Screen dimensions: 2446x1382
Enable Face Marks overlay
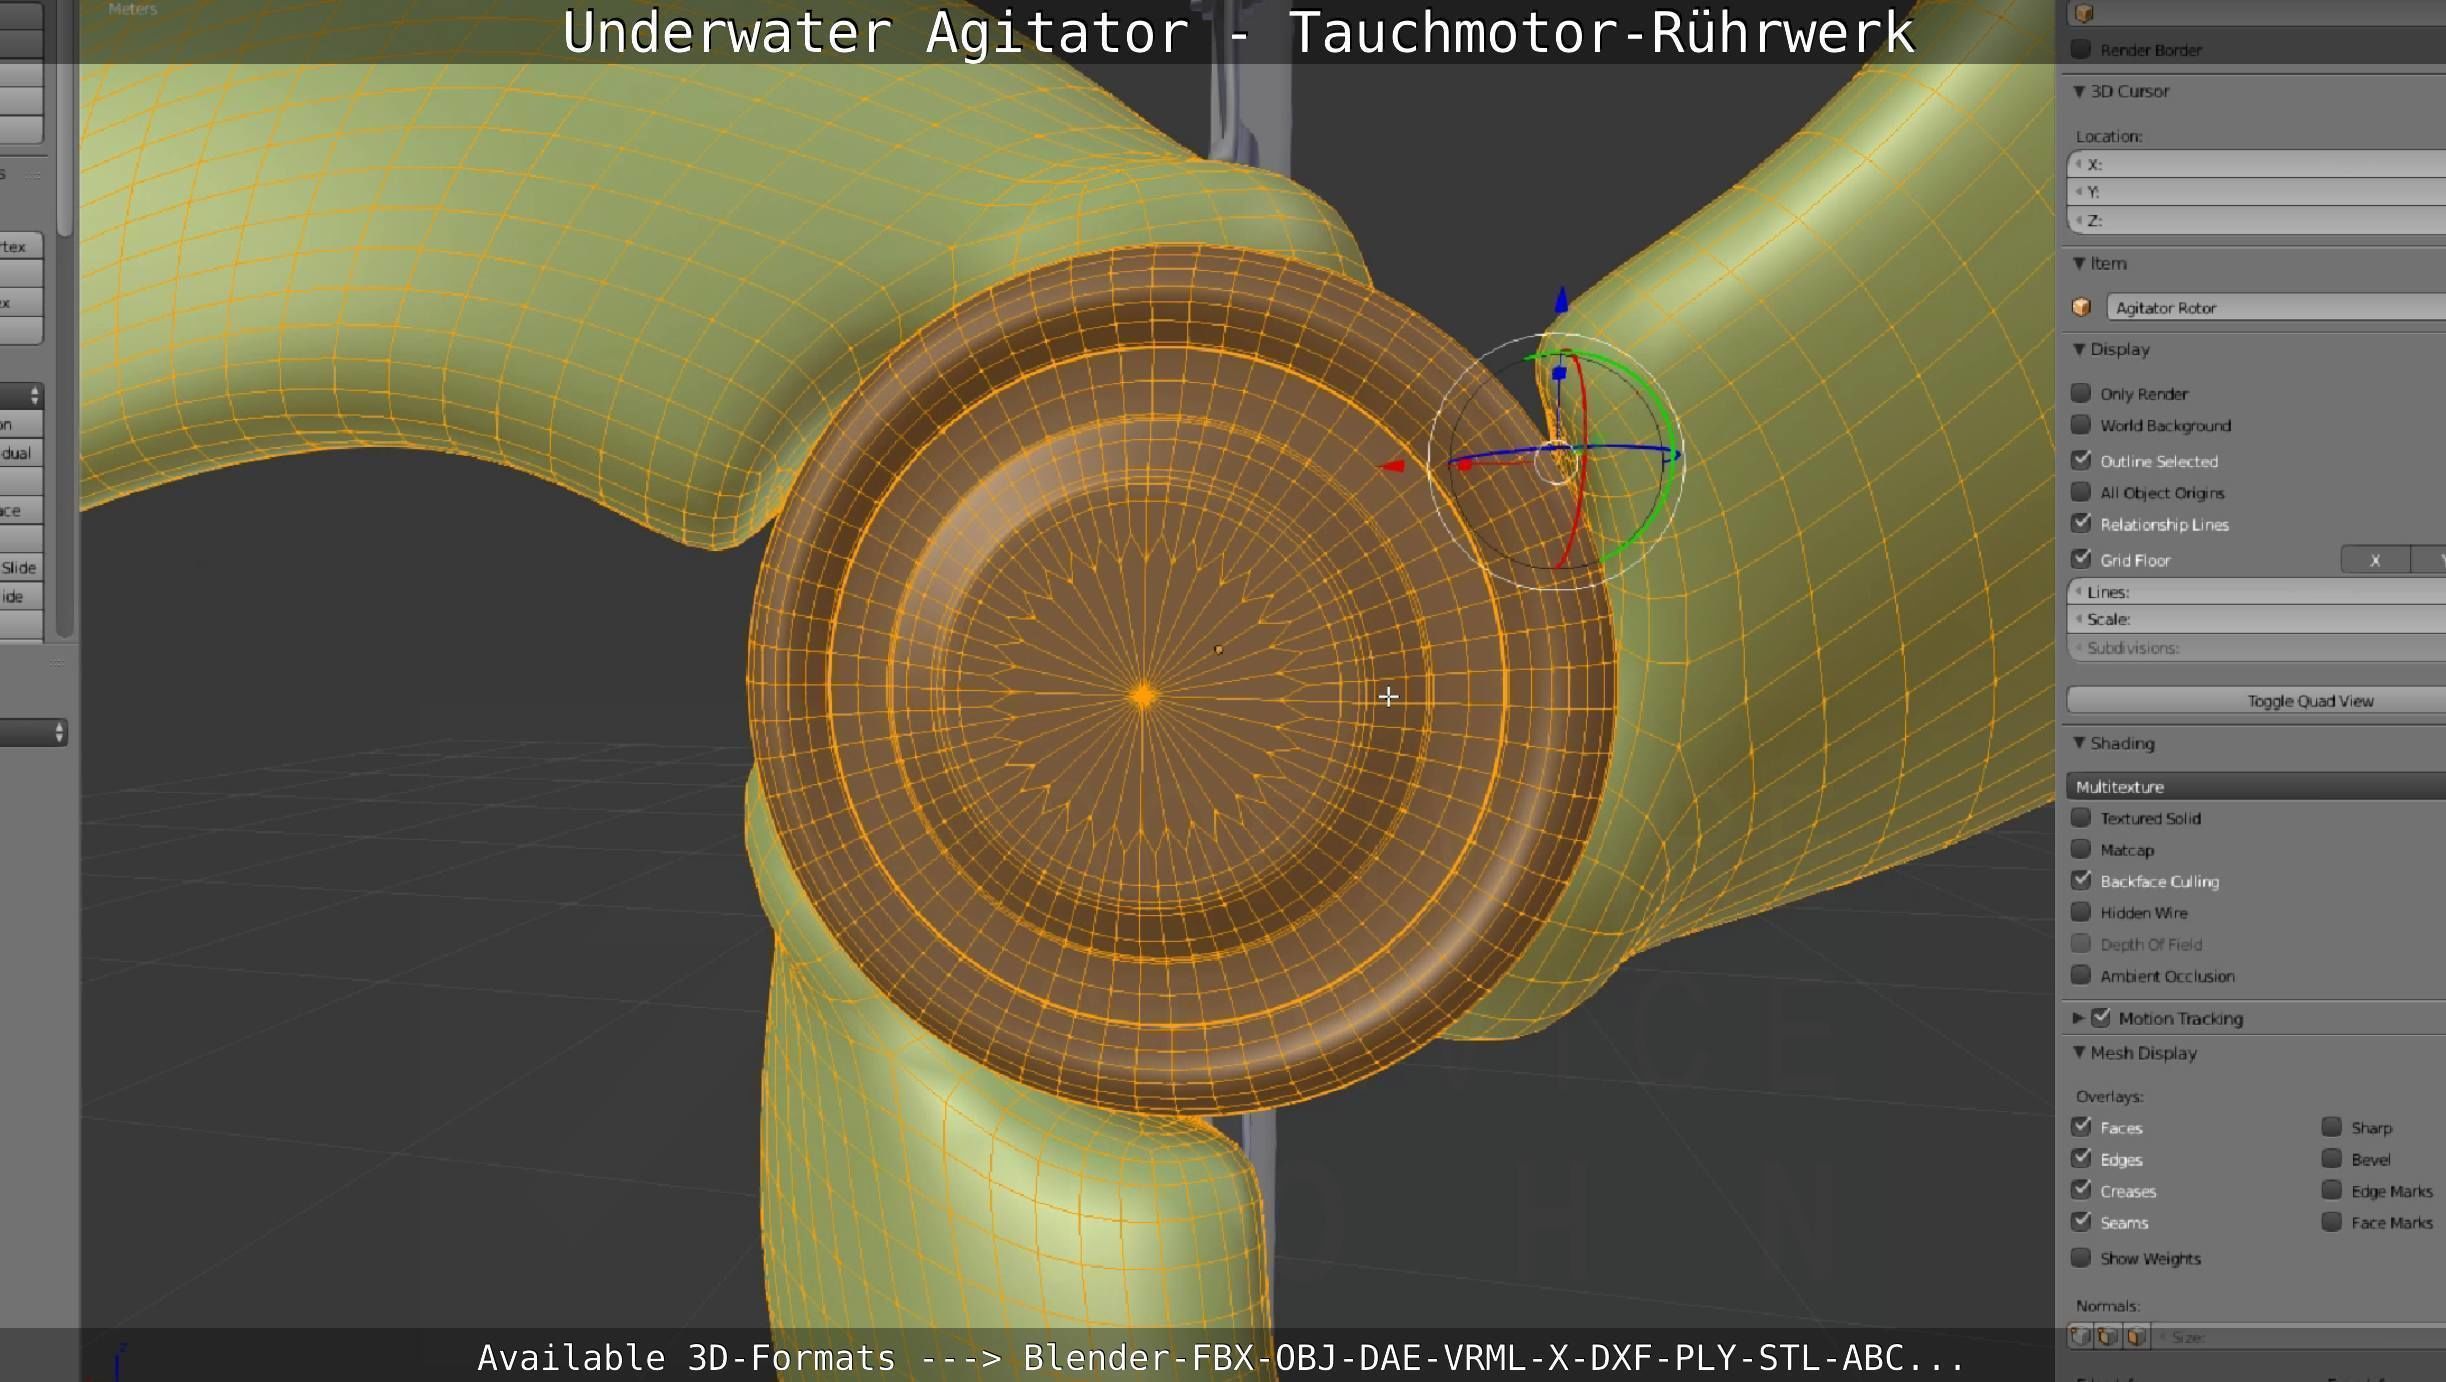(2332, 1222)
